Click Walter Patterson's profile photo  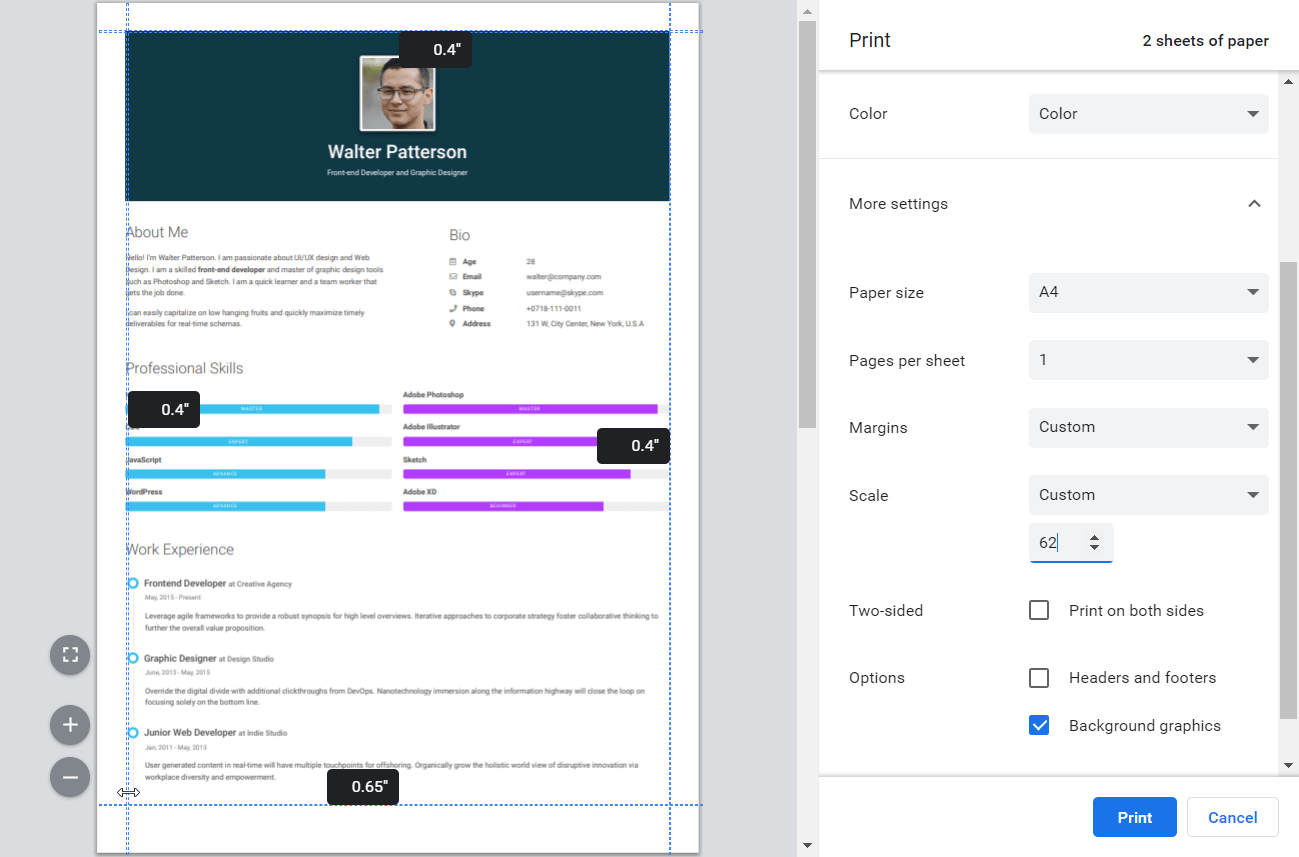click(x=397, y=93)
